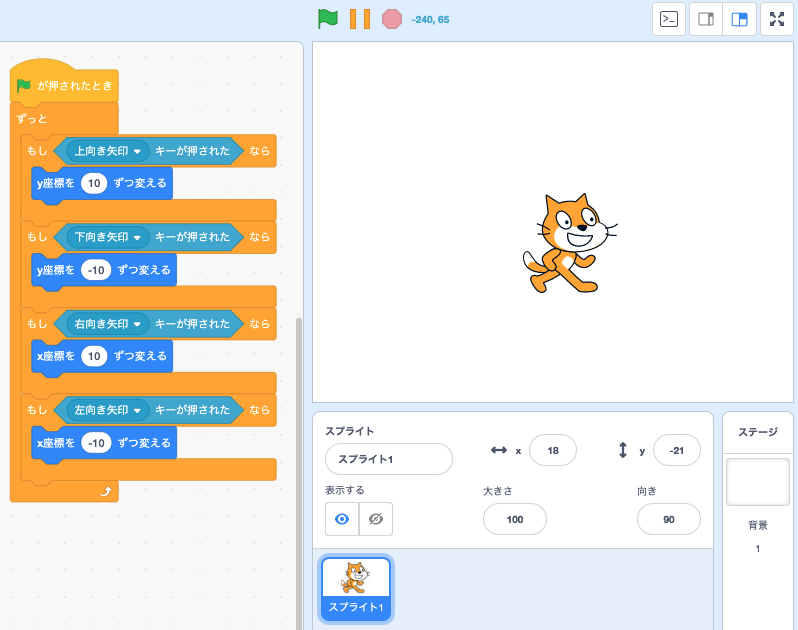Viewport: 798px width, 630px height.
Task: Select the stage backdrop thumbnail
Action: point(757,482)
